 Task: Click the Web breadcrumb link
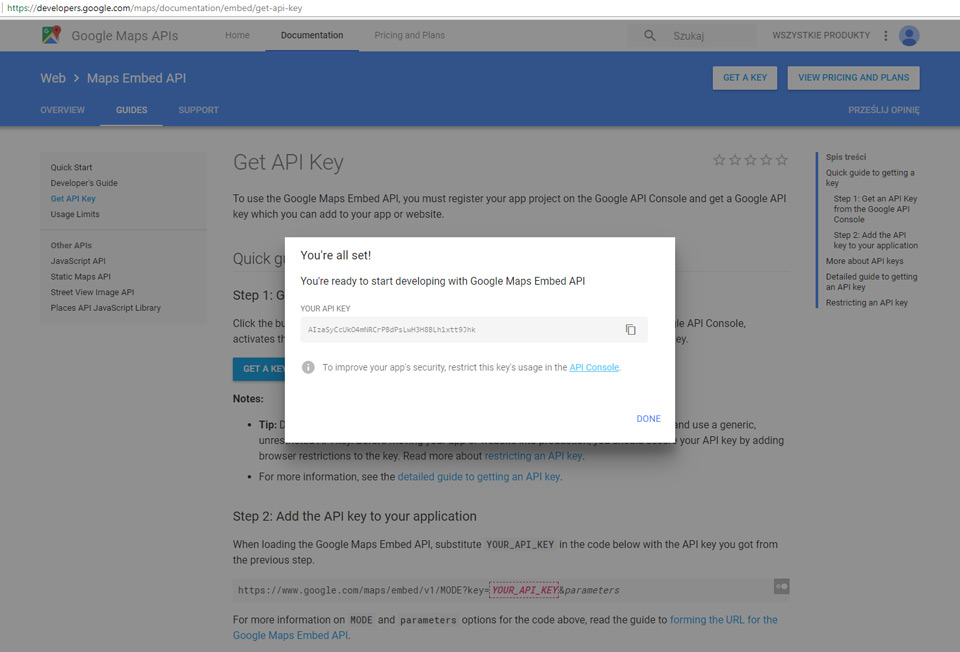click(x=53, y=78)
